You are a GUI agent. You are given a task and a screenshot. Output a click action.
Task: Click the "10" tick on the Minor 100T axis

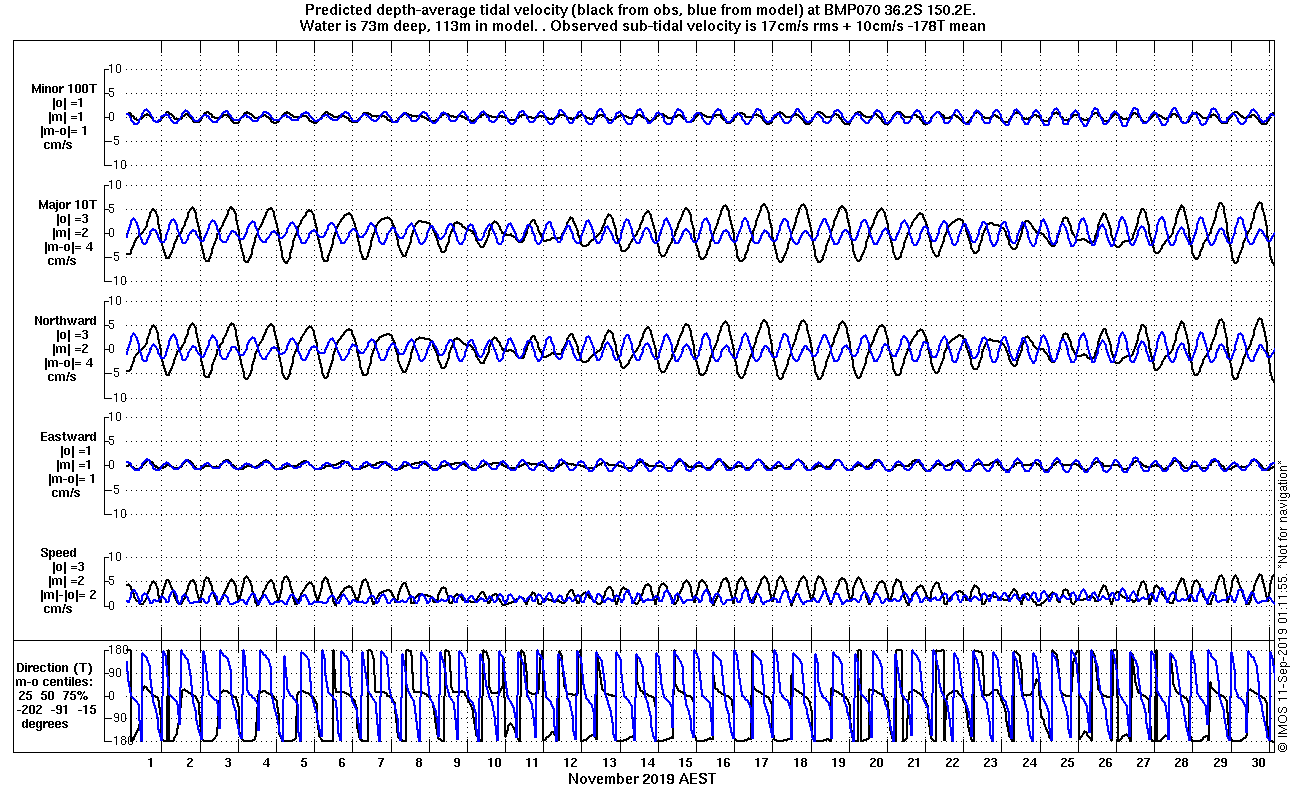pos(114,69)
